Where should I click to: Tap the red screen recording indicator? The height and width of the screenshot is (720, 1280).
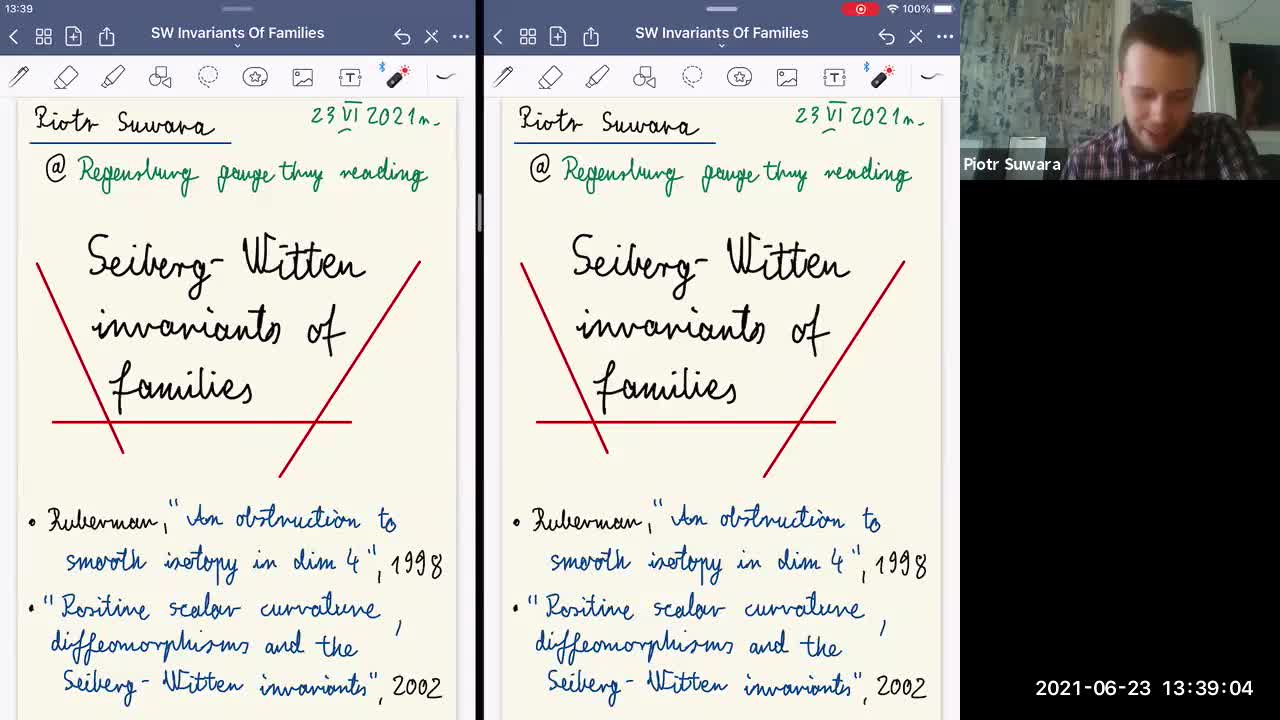coord(860,9)
